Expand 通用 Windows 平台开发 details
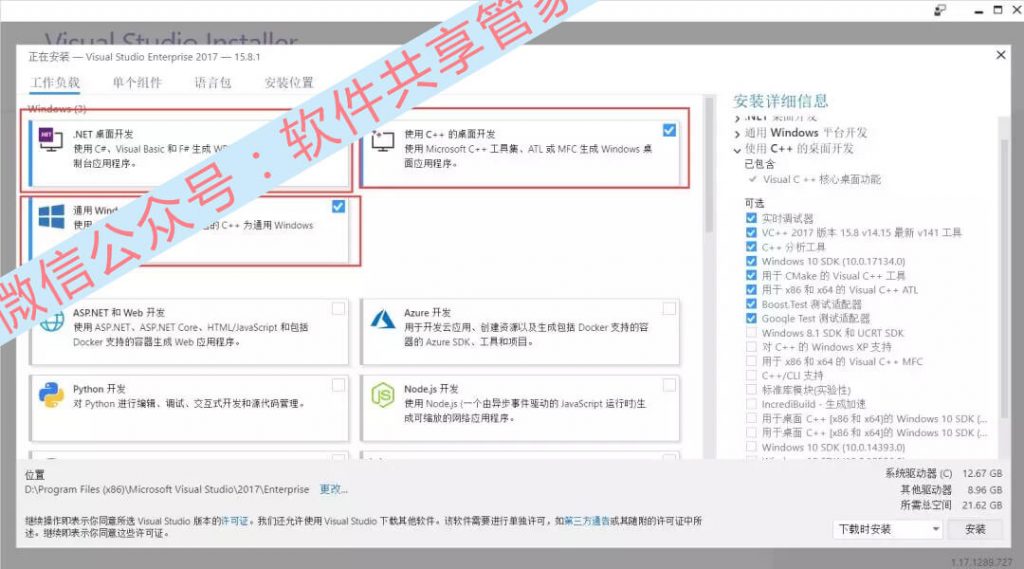1024x569 pixels. [x=737, y=134]
